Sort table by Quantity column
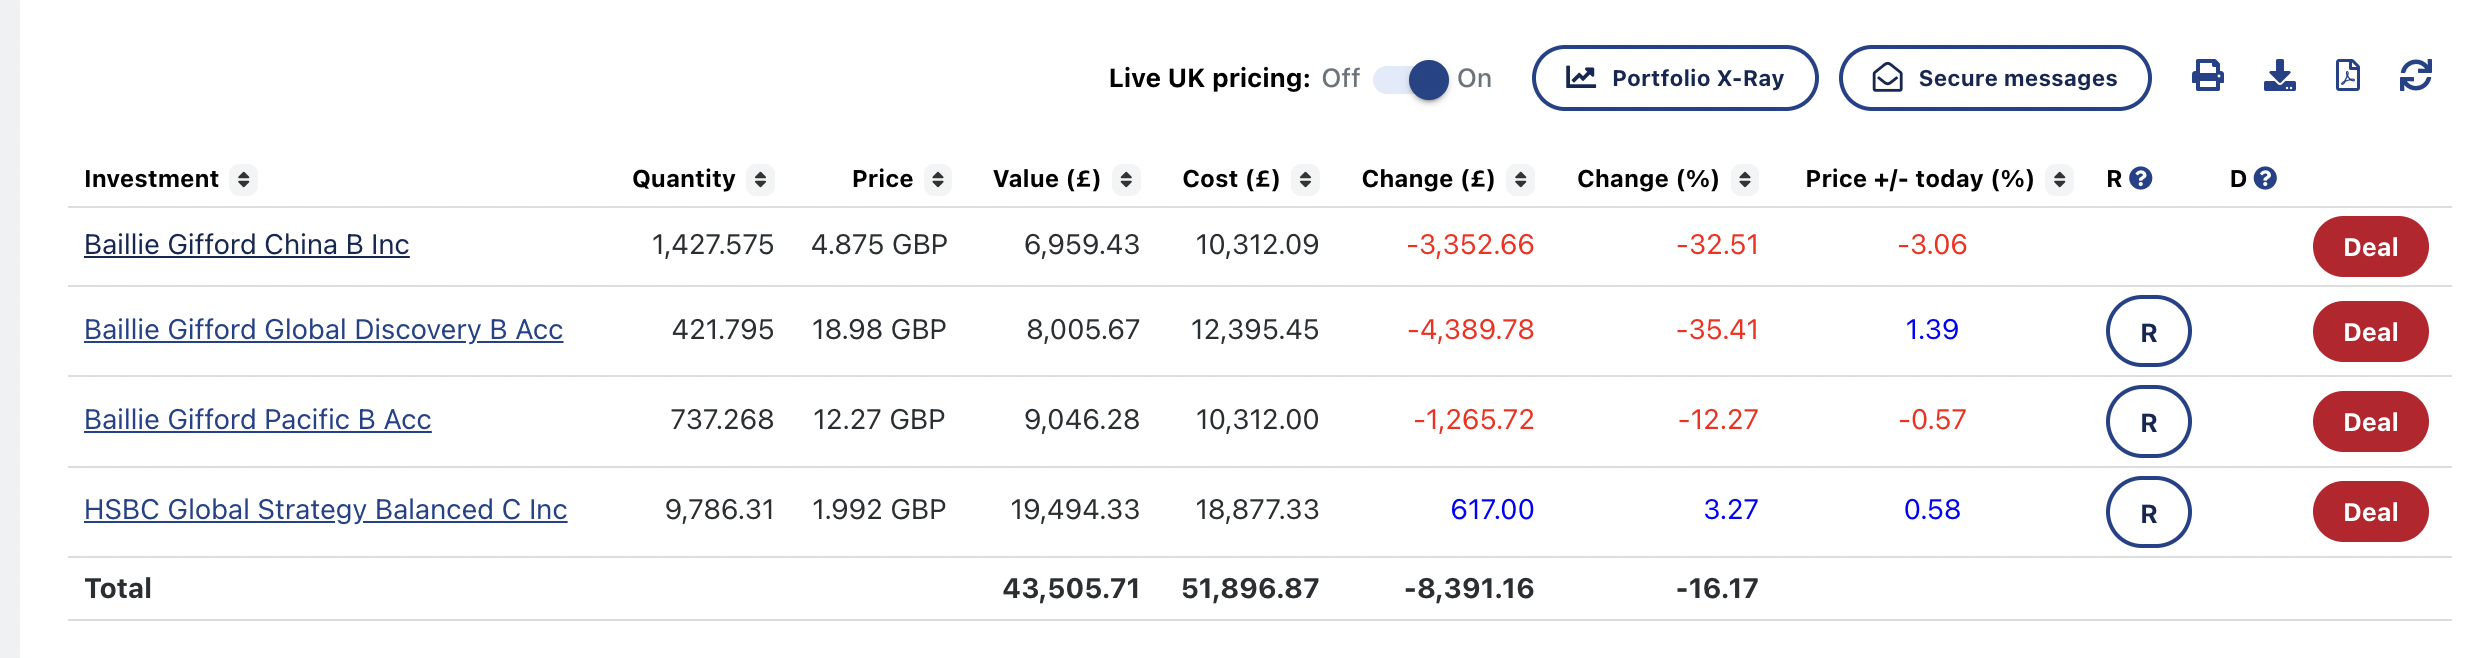Image resolution: width=2484 pixels, height=658 pixels. [x=760, y=179]
